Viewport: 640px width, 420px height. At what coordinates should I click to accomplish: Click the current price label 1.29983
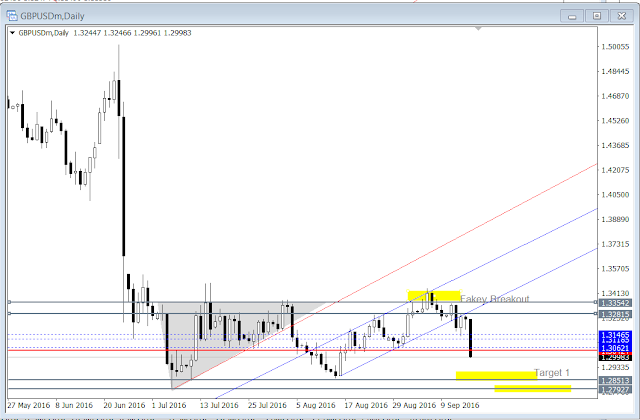(615, 358)
